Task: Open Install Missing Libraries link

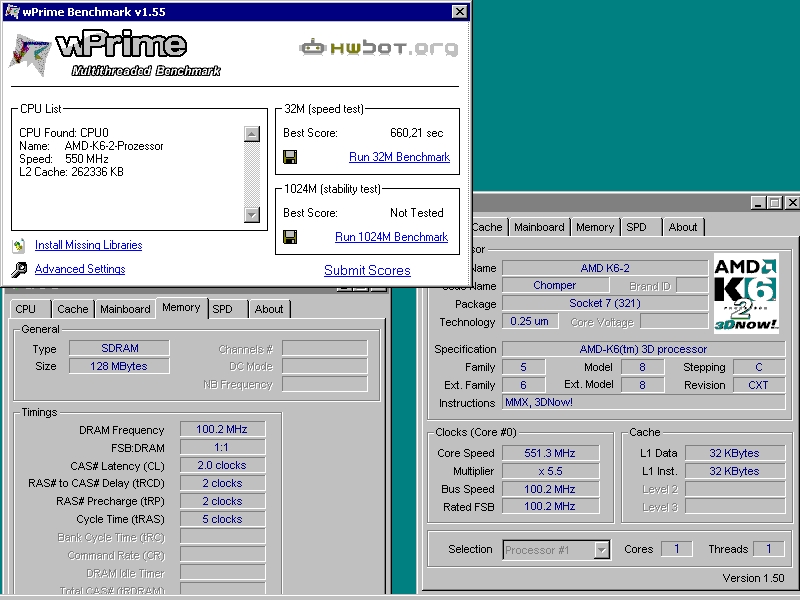Action: [88, 245]
